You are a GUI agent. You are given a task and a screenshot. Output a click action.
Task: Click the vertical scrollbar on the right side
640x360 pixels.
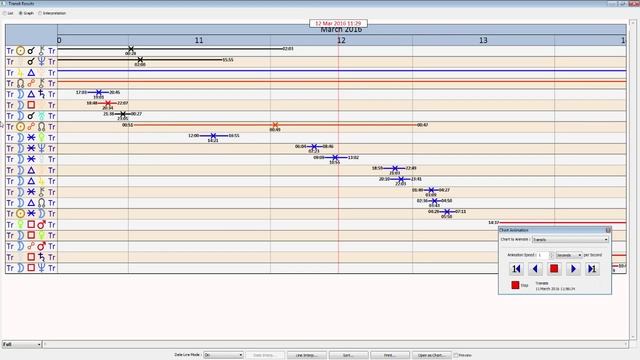pos(633,180)
